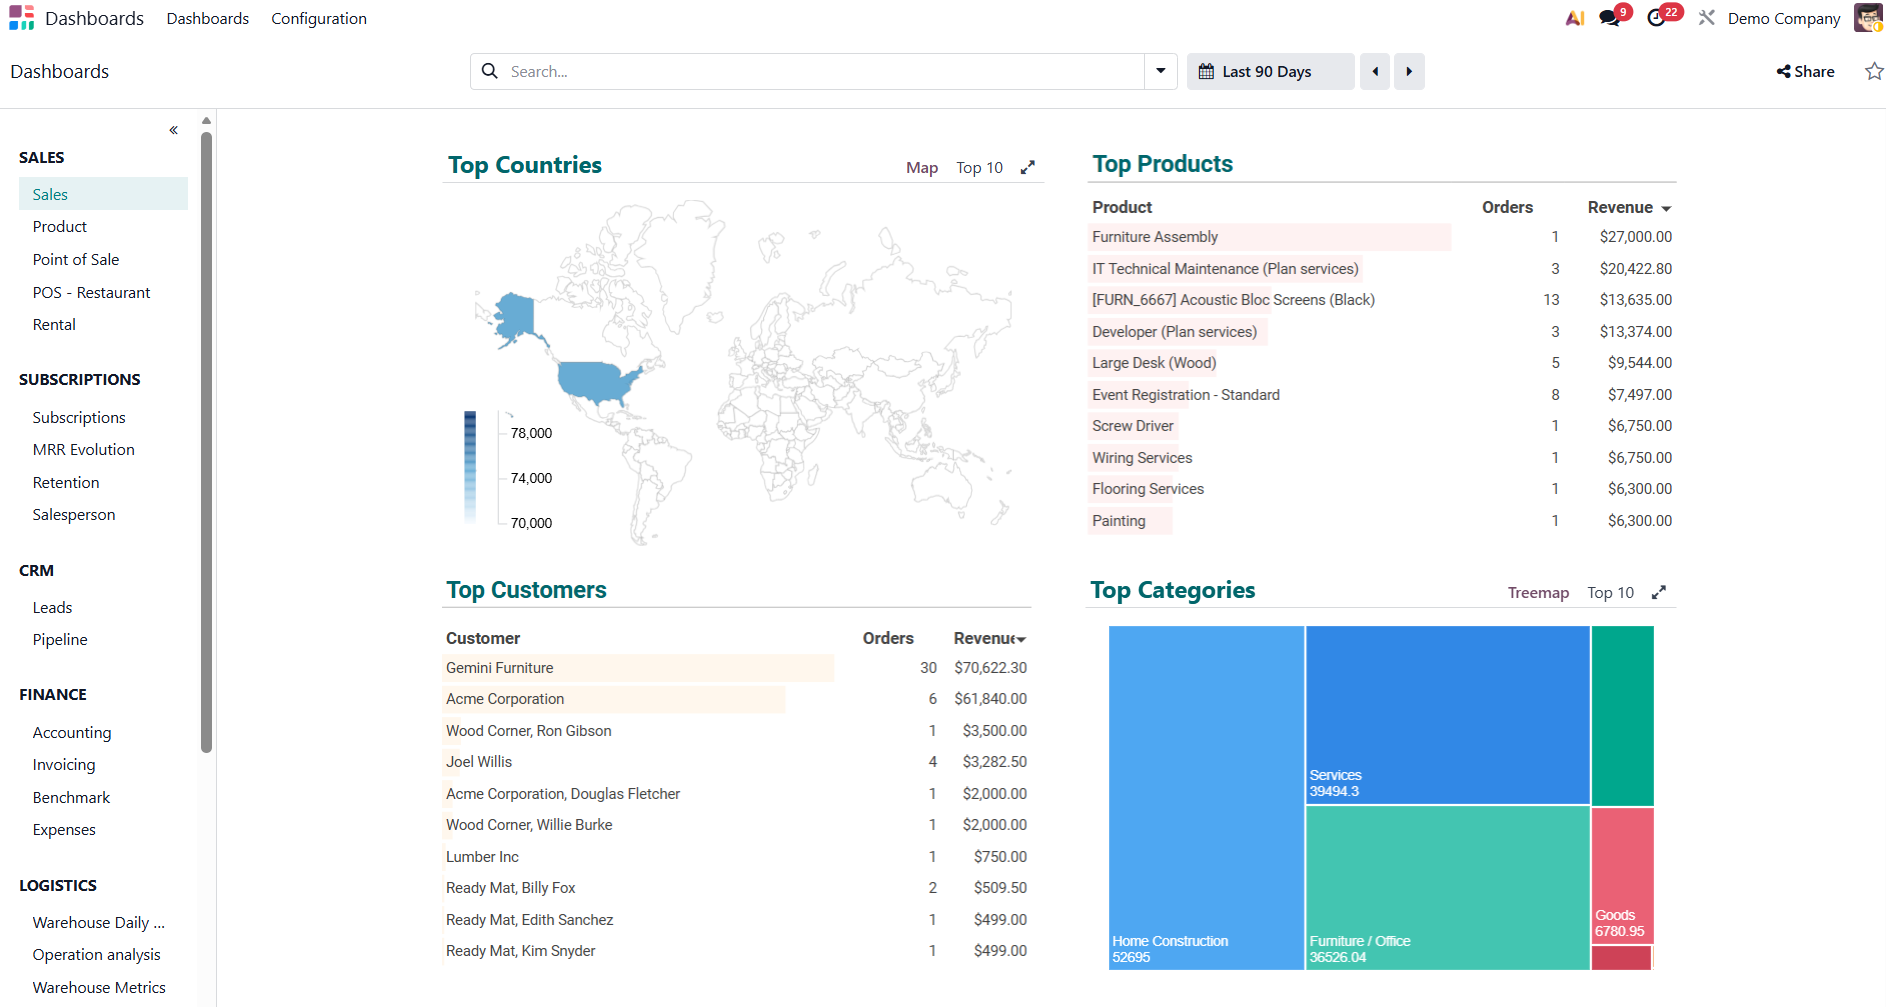Mark dashboard as favorite with star icon
The height and width of the screenshot is (1007, 1886).
tap(1873, 71)
